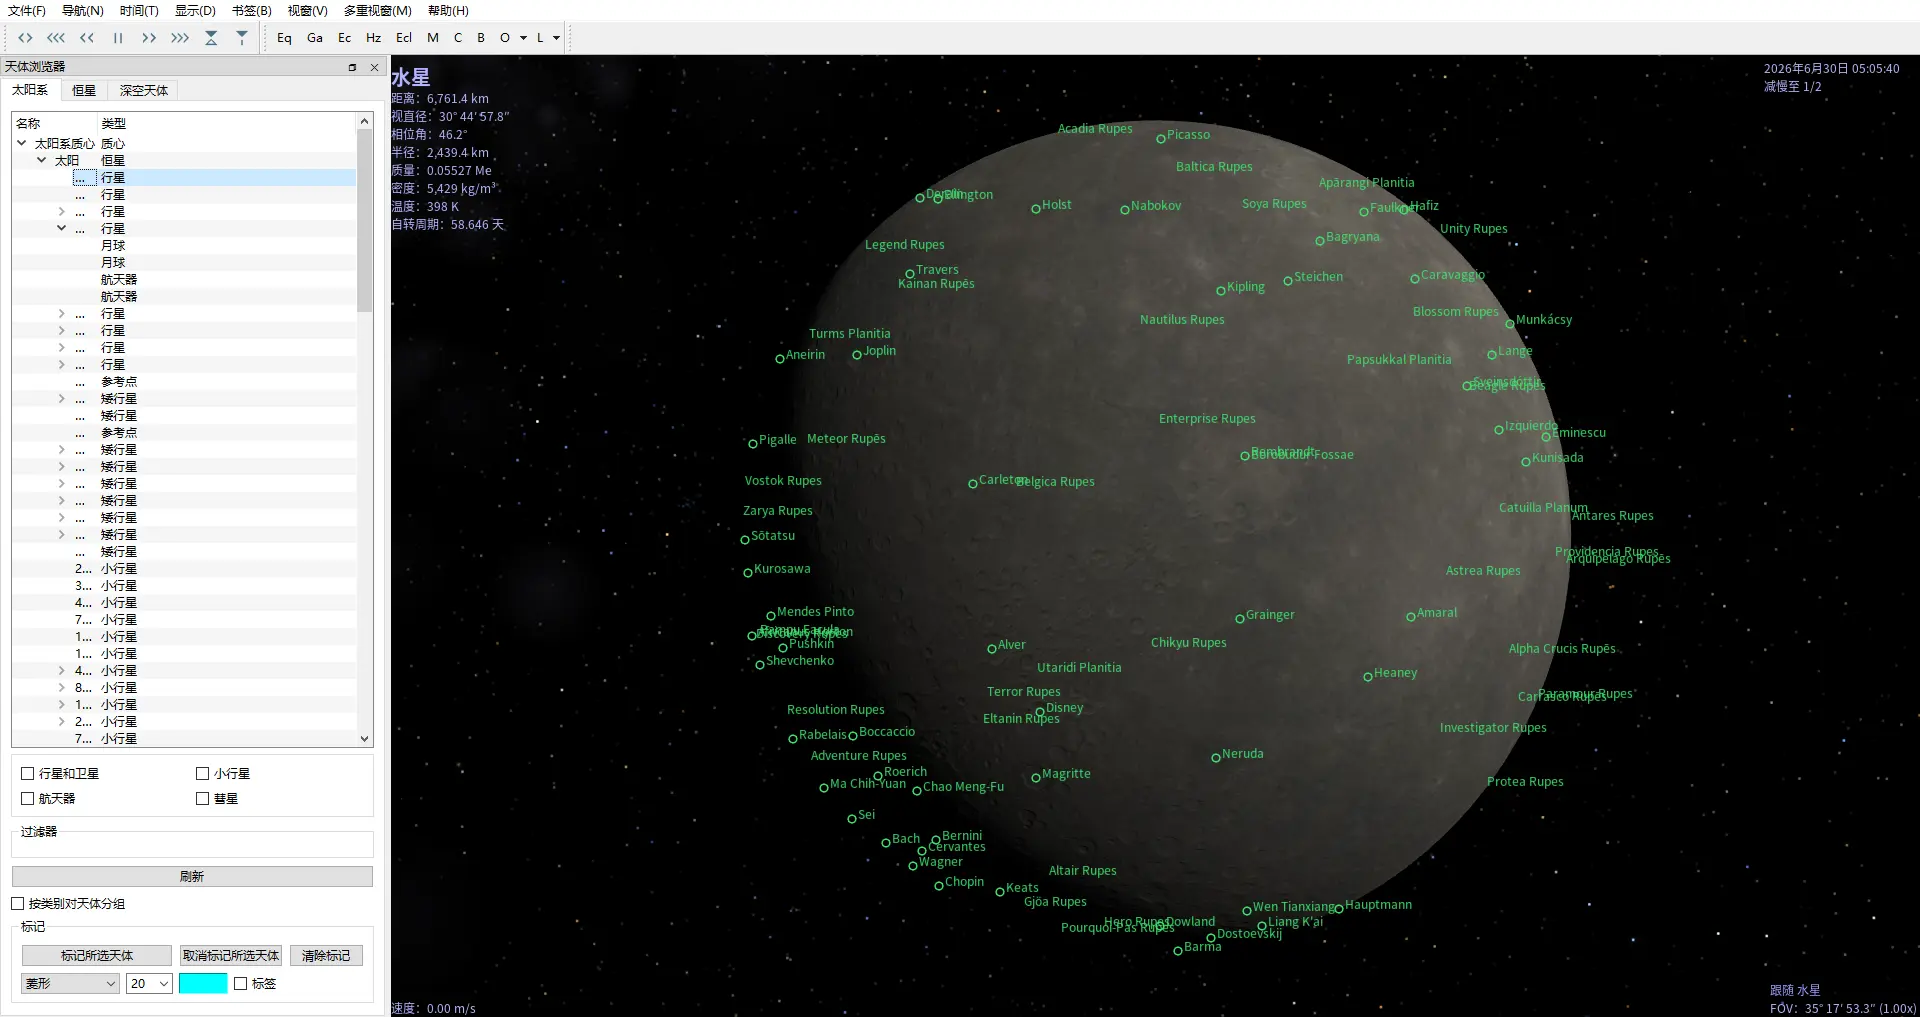Click the 标记所选天体 button
The height and width of the screenshot is (1017, 1920).
pos(97,956)
